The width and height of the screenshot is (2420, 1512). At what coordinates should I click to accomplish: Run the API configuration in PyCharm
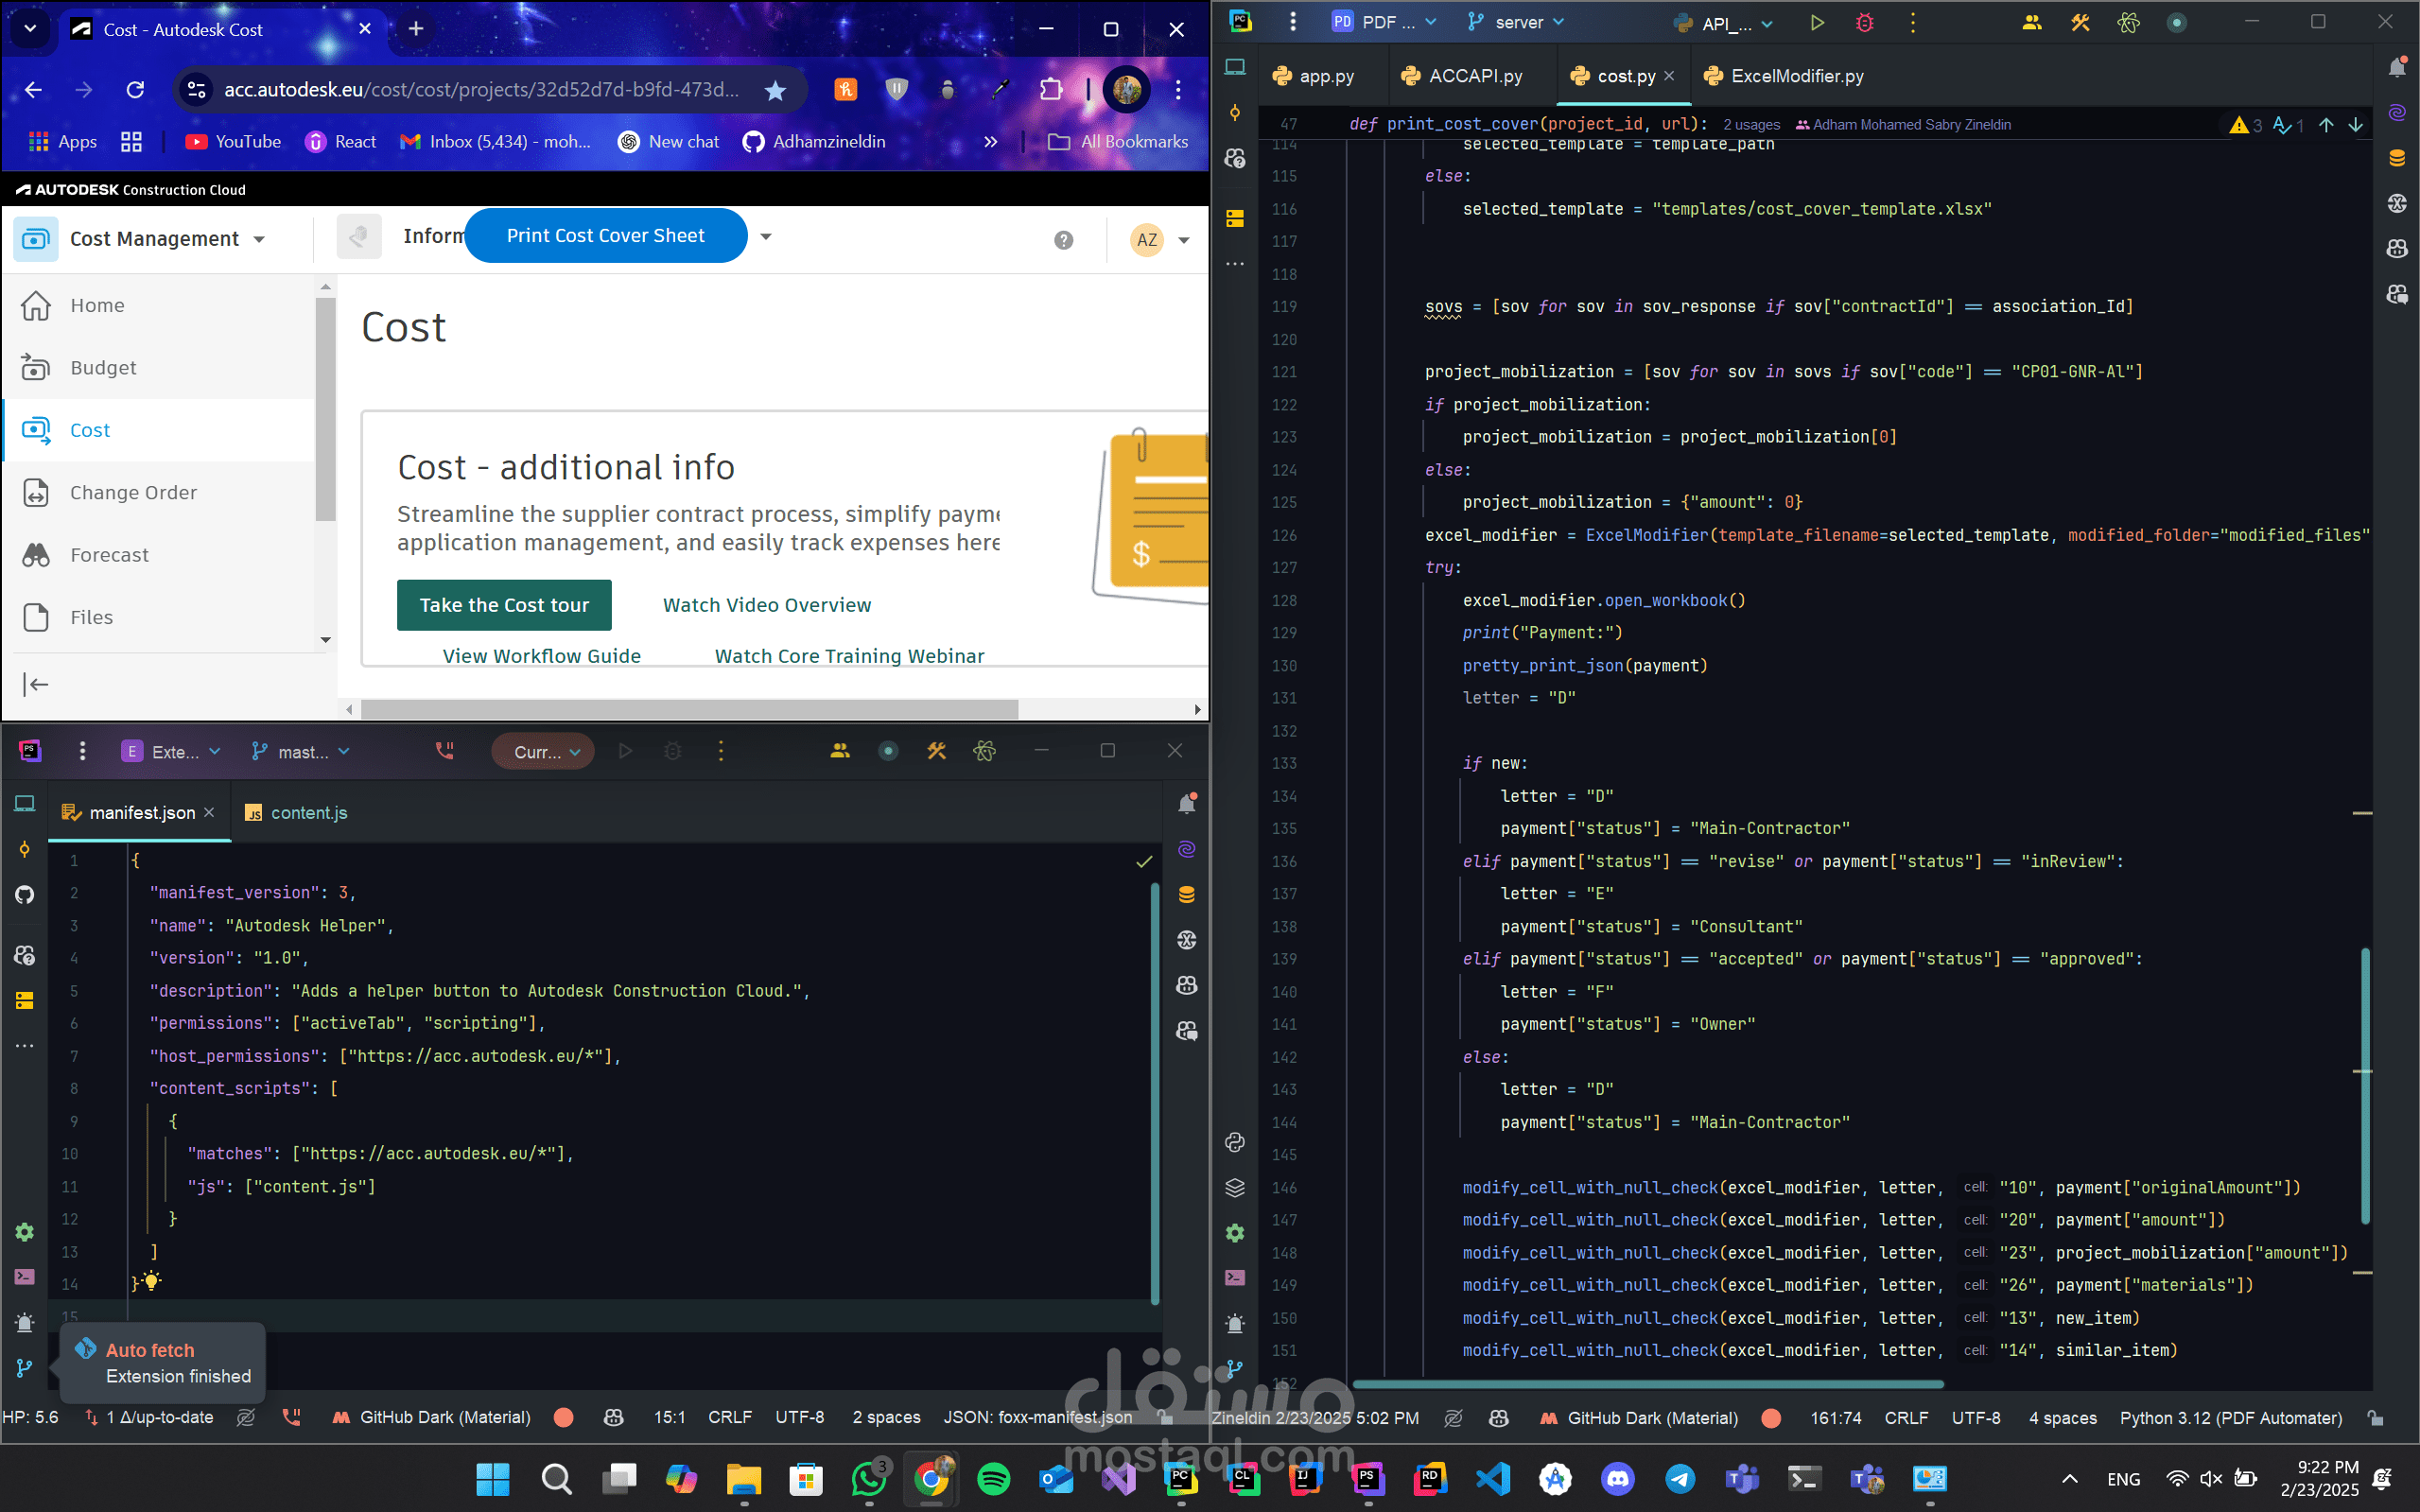(x=1817, y=22)
